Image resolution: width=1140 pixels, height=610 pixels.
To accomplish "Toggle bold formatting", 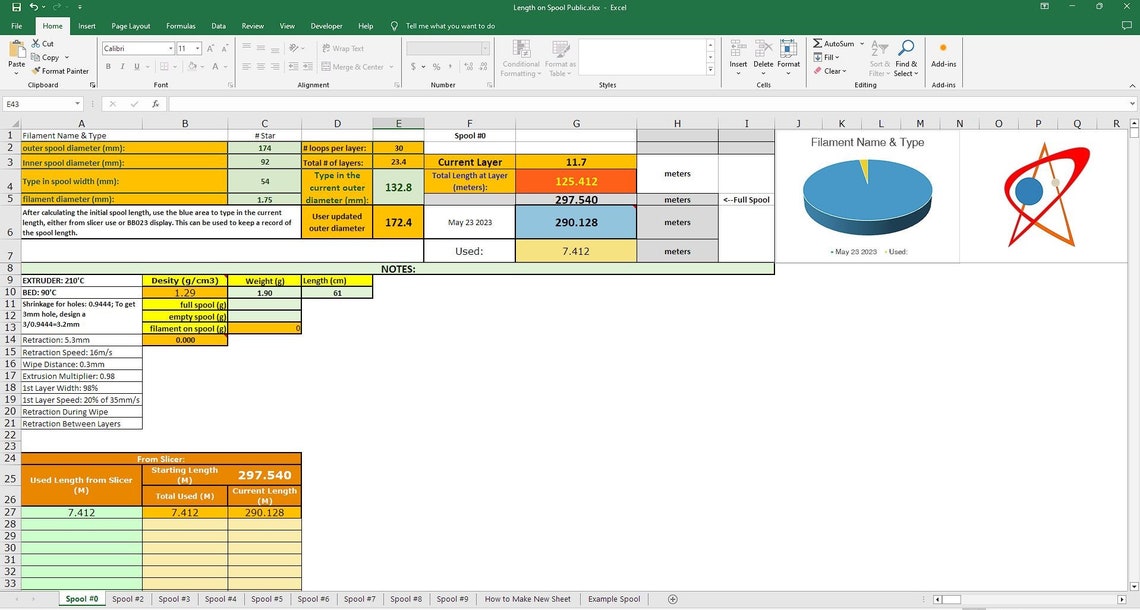I will (107, 66).
